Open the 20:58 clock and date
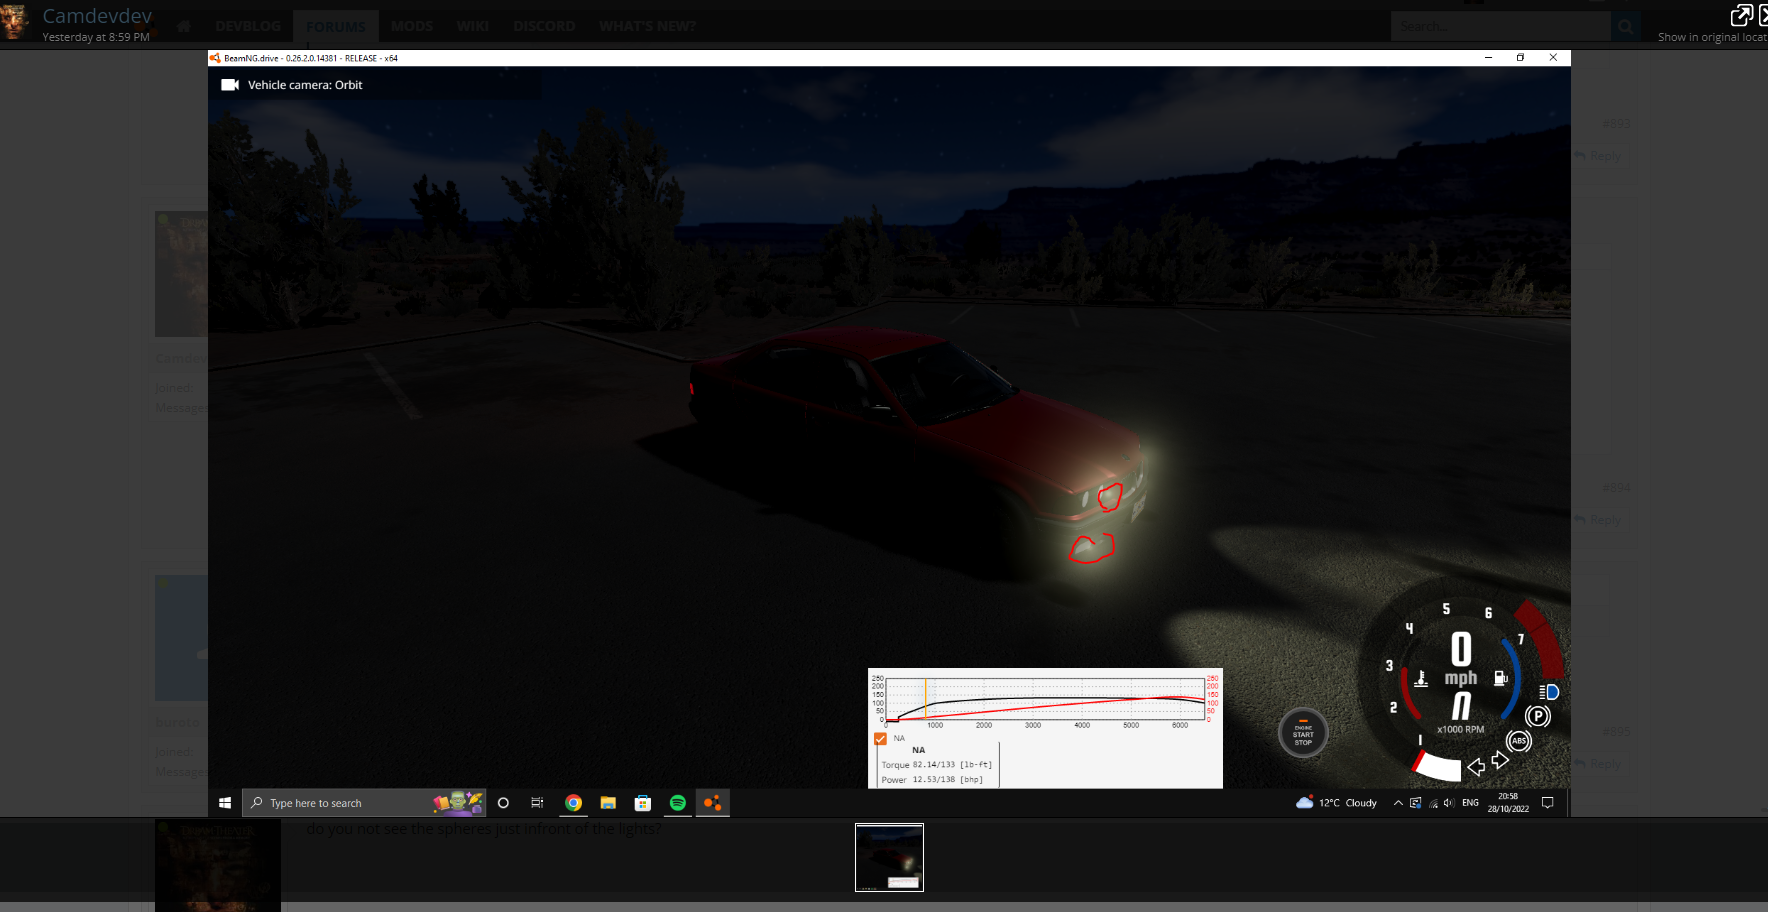The height and width of the screenshot is (912, 1768). 1508,803
